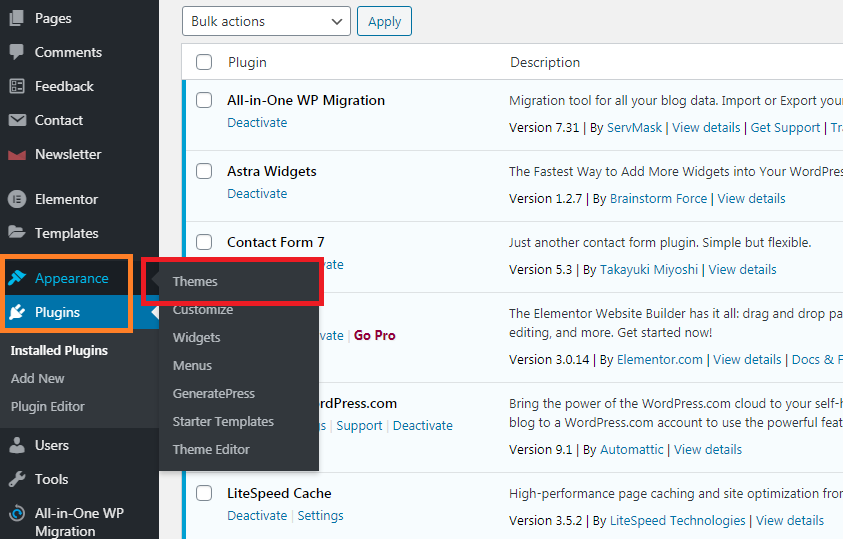Screen dimensions: 843x539
Task: Check the LiteSpeed Cache plugin checkbox
Action: (x=204, y=493)
